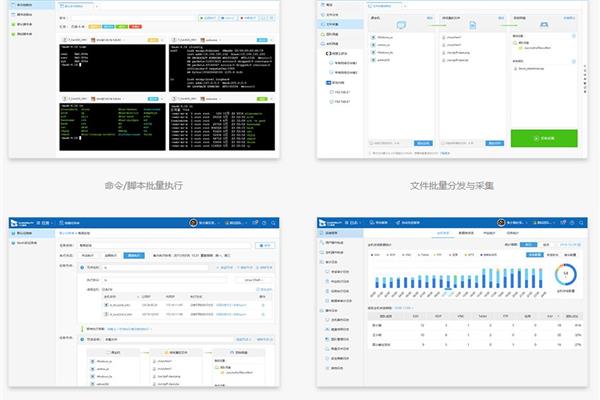
Task: Click the green status tag in filter row
Action: (x=122, y=26)
